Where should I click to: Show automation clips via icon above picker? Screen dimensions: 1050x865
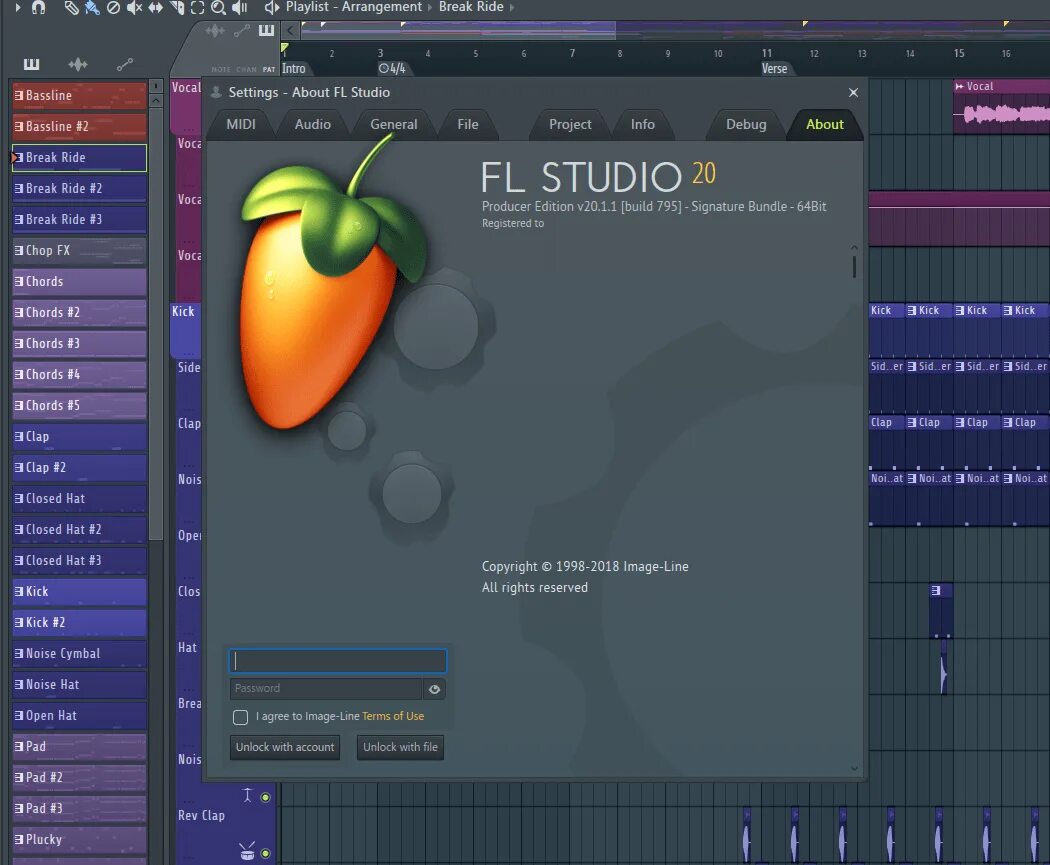click(x=125, y=64)
